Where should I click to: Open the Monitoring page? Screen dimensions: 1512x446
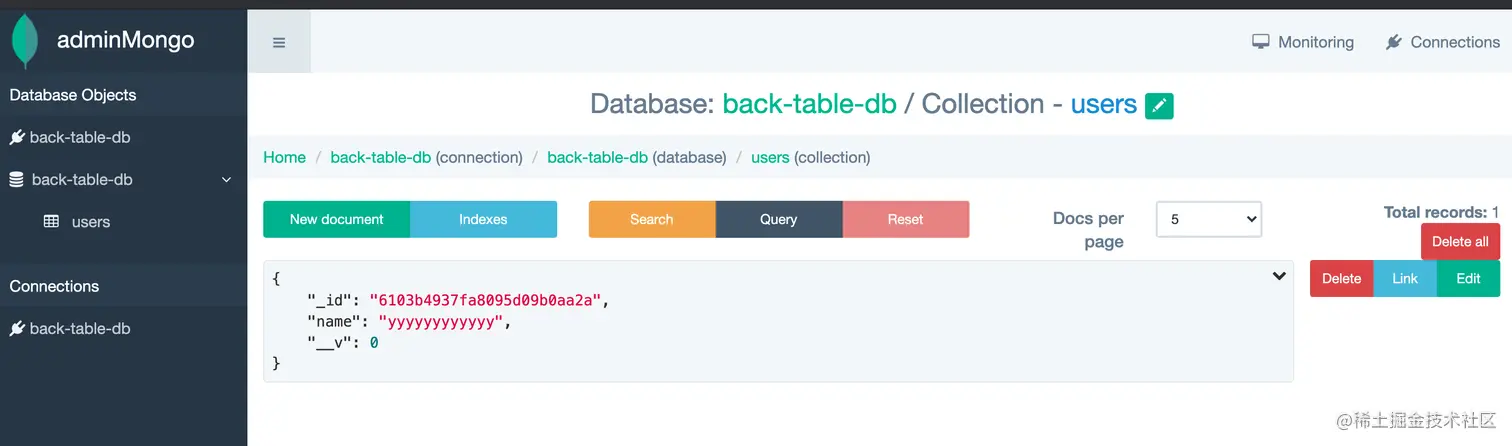point(1303,42)
